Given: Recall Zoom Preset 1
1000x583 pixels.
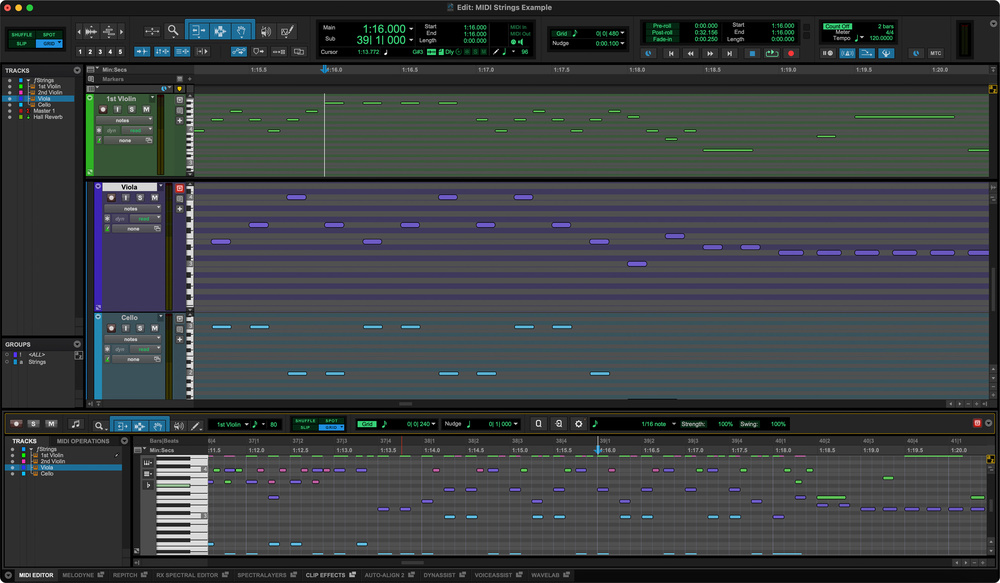Looking at the screenshot, I should [x=80, y=52].
